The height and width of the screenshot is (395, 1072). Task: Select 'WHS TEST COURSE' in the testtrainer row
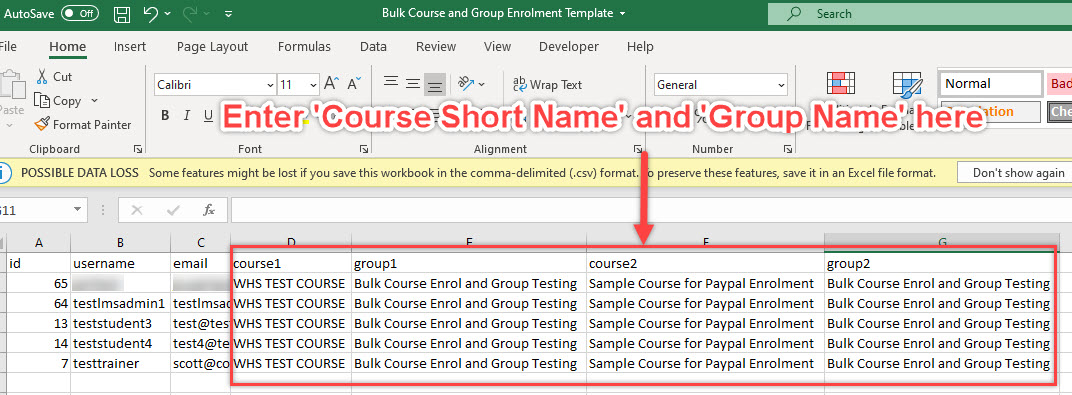292,364
